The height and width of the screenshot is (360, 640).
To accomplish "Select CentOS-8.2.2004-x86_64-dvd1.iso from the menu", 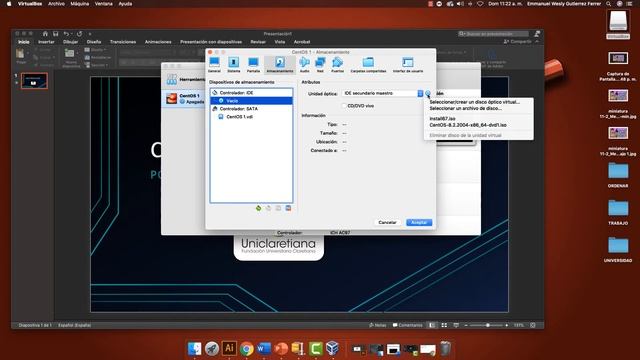I will (468, 125).
